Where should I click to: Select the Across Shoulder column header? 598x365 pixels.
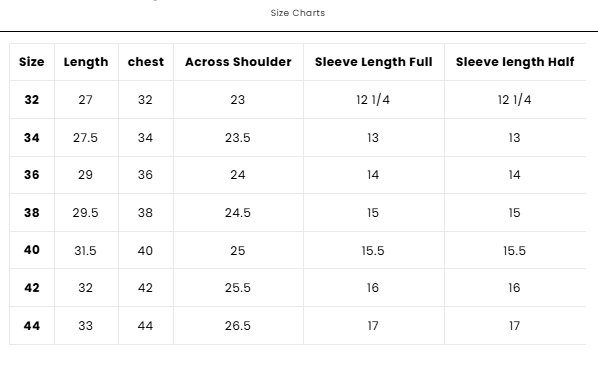click(x=238, y=62)
